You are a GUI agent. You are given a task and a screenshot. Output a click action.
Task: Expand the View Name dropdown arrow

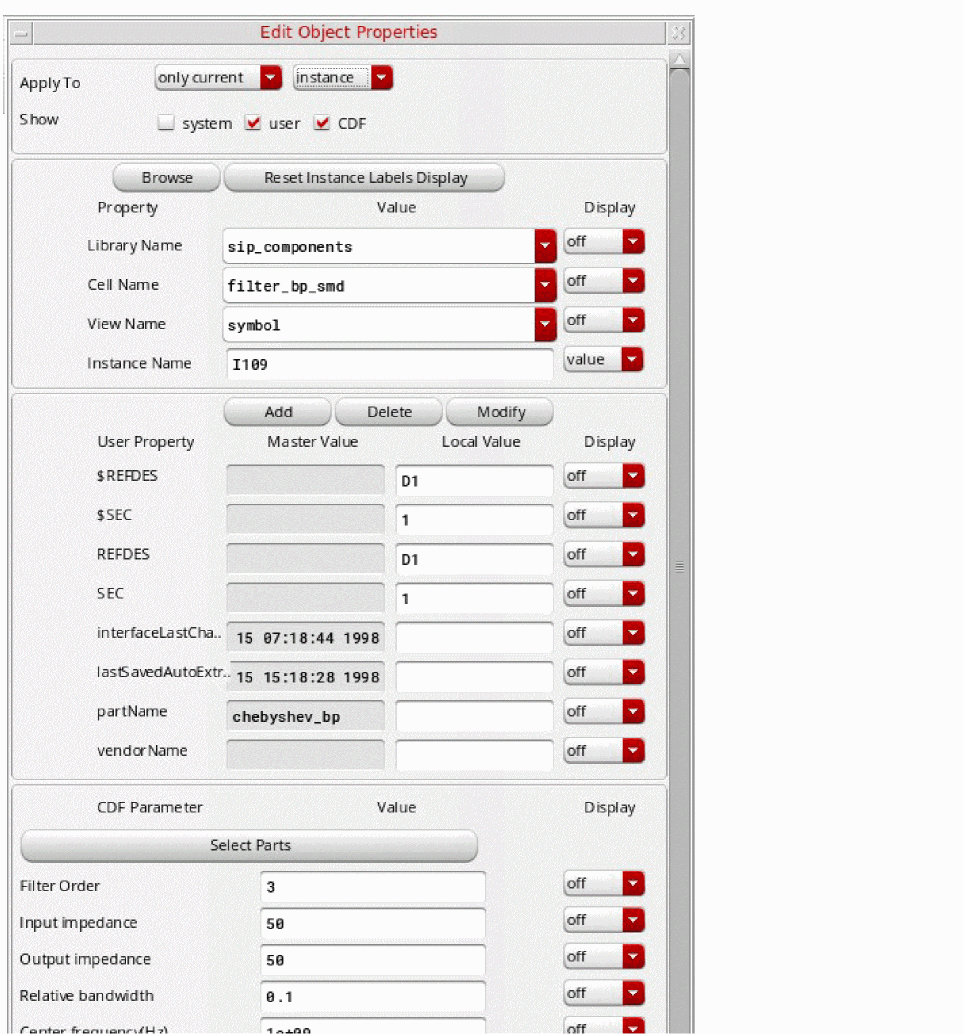544,324
